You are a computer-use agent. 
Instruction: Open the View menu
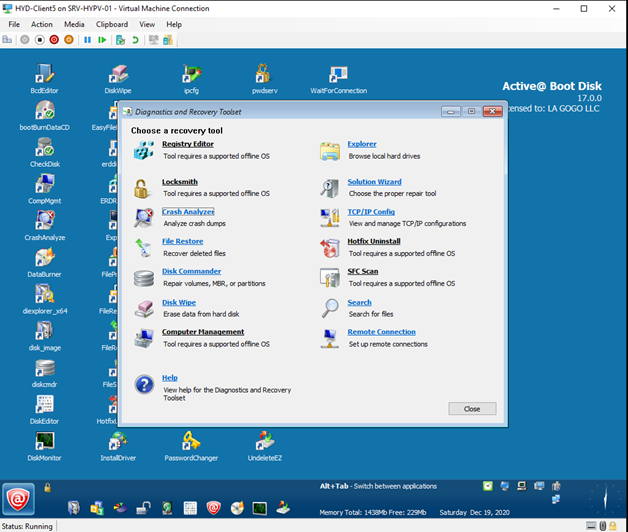[x=147, y=24]
